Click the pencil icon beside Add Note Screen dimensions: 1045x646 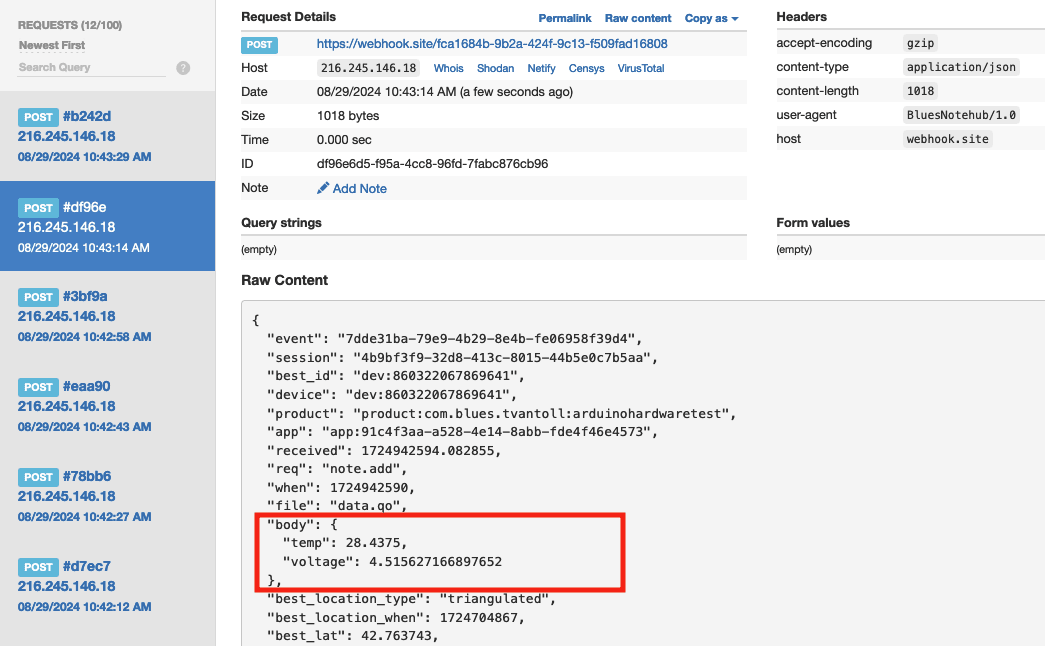[x=323, y=188]
